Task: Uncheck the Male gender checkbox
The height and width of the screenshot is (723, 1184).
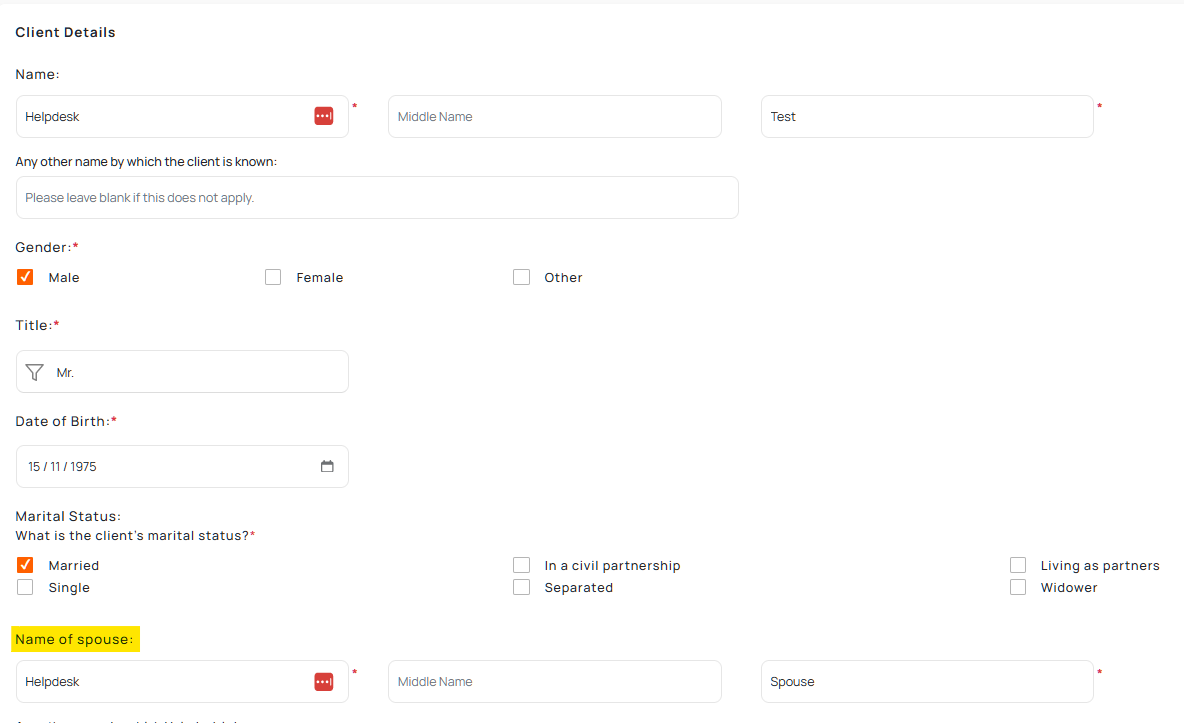Action: [x=25, y=277]
